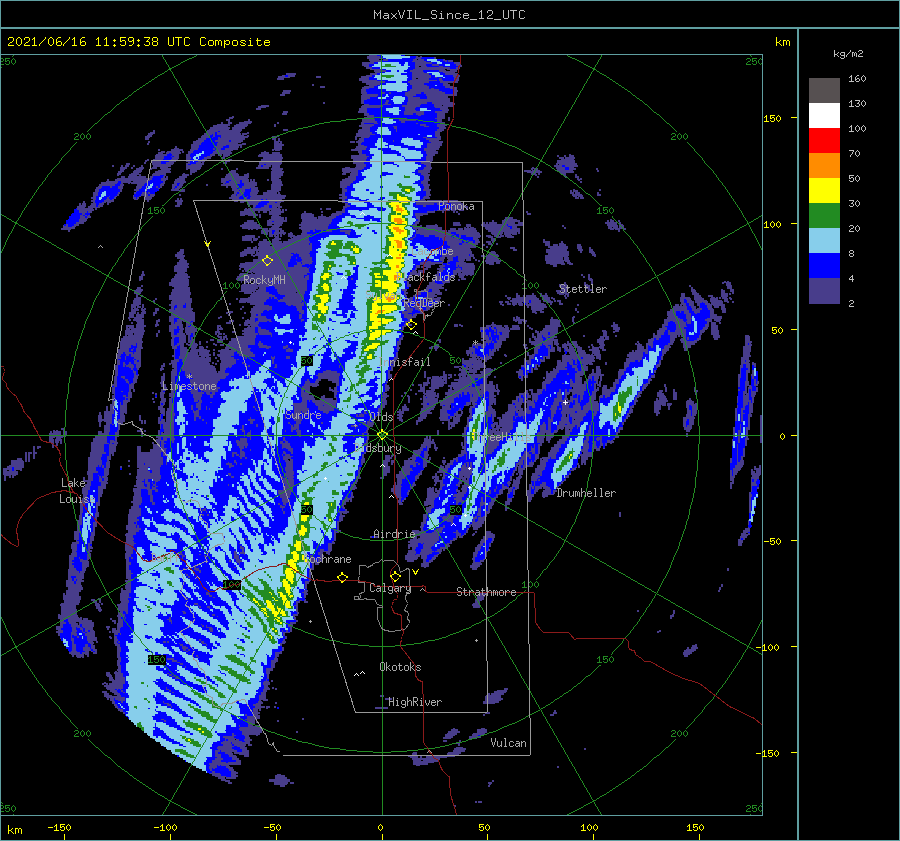This screenshot has height=841, width=900.
Task: Click the Limestone location label
Action: coord(189,386)
